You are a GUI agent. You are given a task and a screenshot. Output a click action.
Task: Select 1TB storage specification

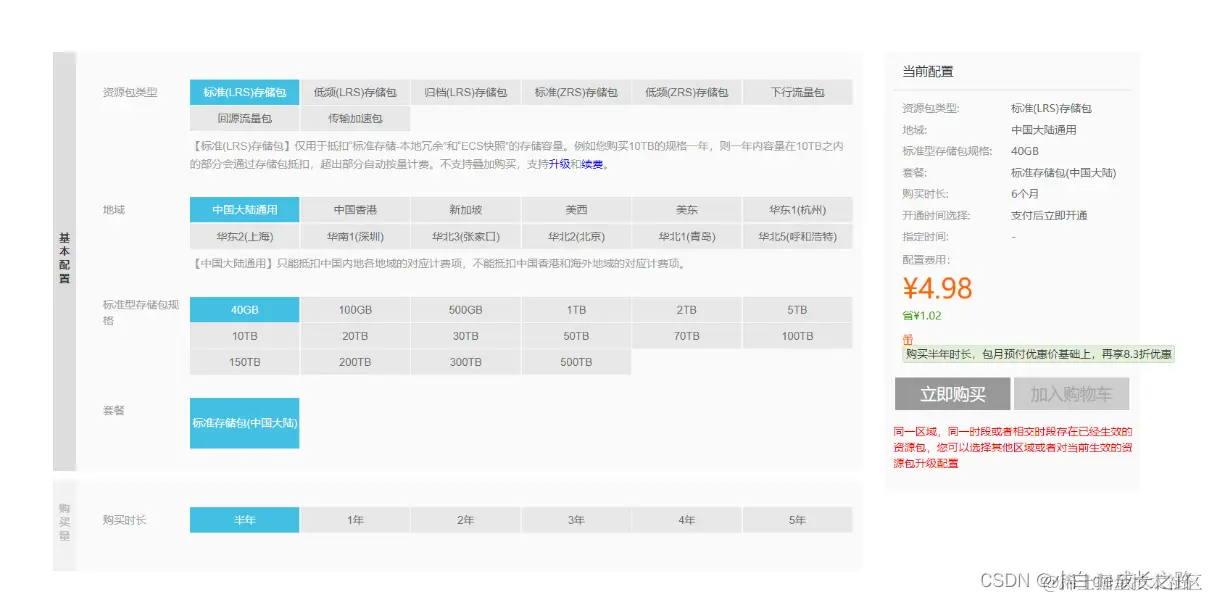(576, 310)
